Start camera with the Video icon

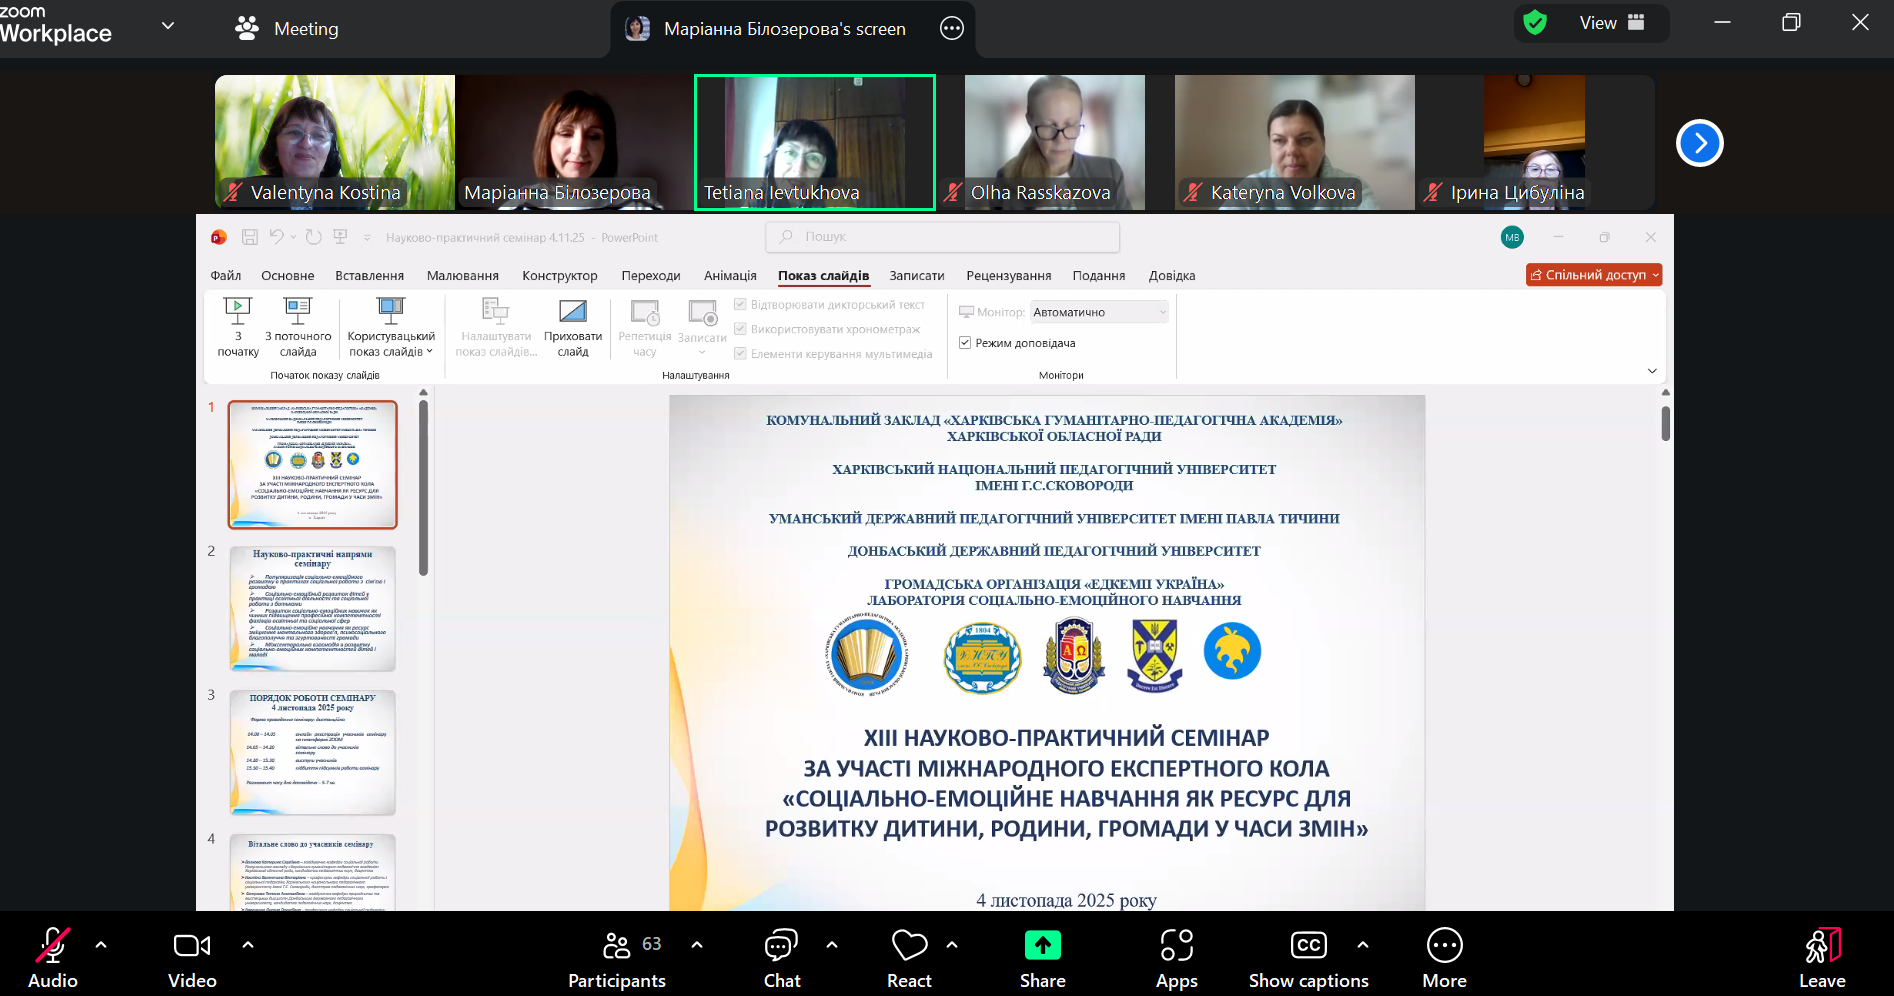pos(192,946)
